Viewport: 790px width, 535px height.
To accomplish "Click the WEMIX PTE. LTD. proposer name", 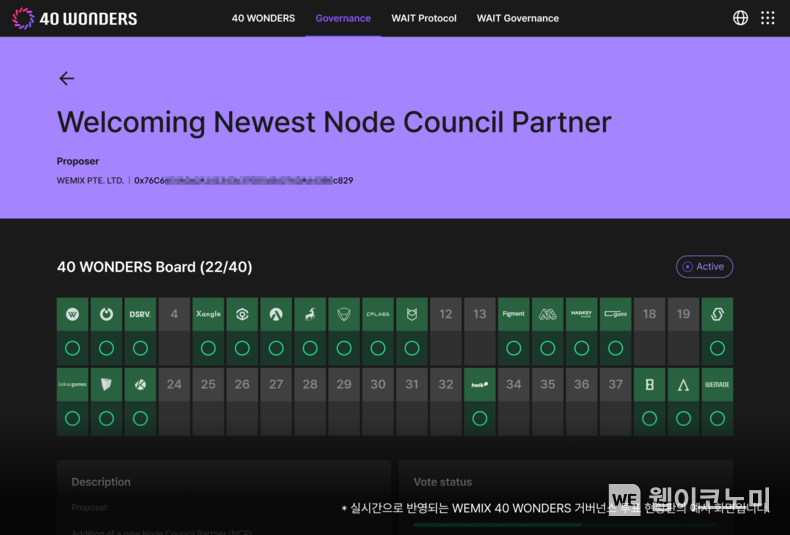I will pos(90,180).
